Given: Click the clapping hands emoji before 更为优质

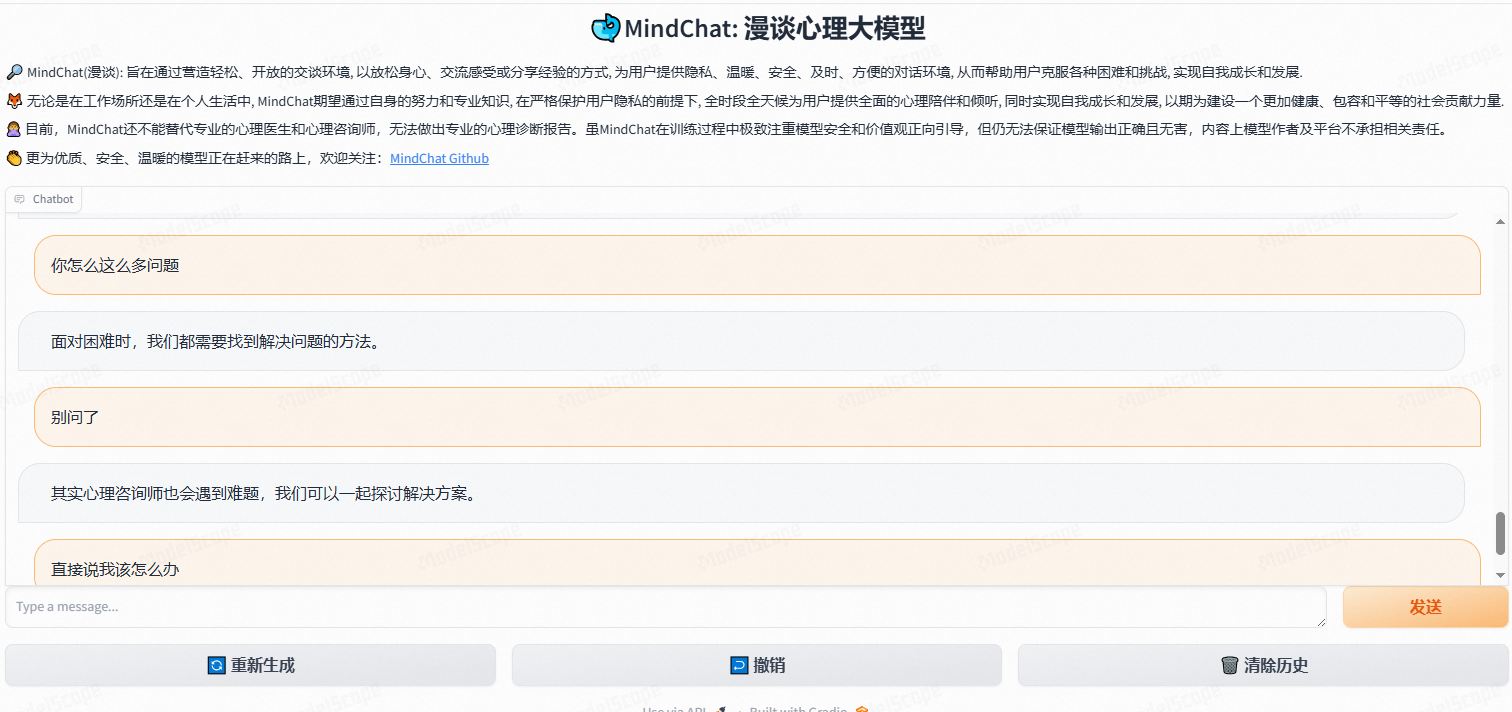Looking at the screenshot, I should 14,158.
